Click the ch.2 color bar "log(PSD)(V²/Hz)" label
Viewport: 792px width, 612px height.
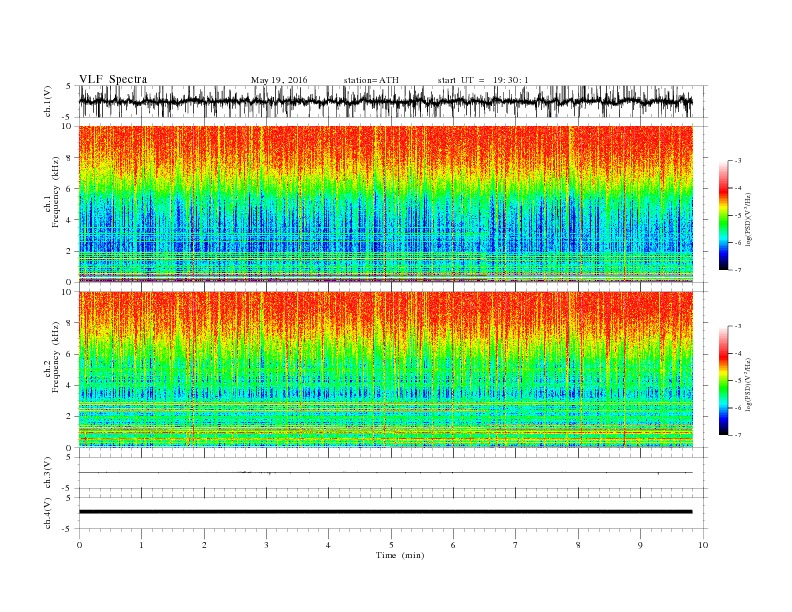748,383
